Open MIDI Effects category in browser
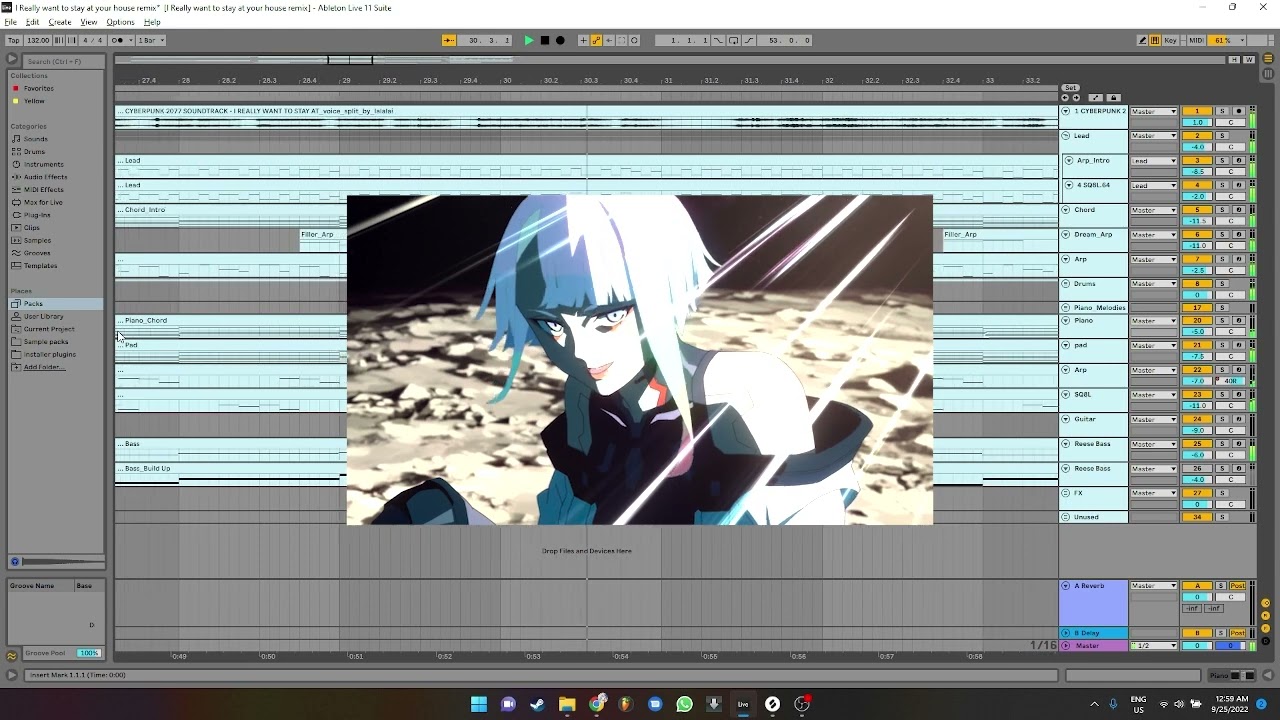The height and width of the screenshot is (720, 1280). 44,190
